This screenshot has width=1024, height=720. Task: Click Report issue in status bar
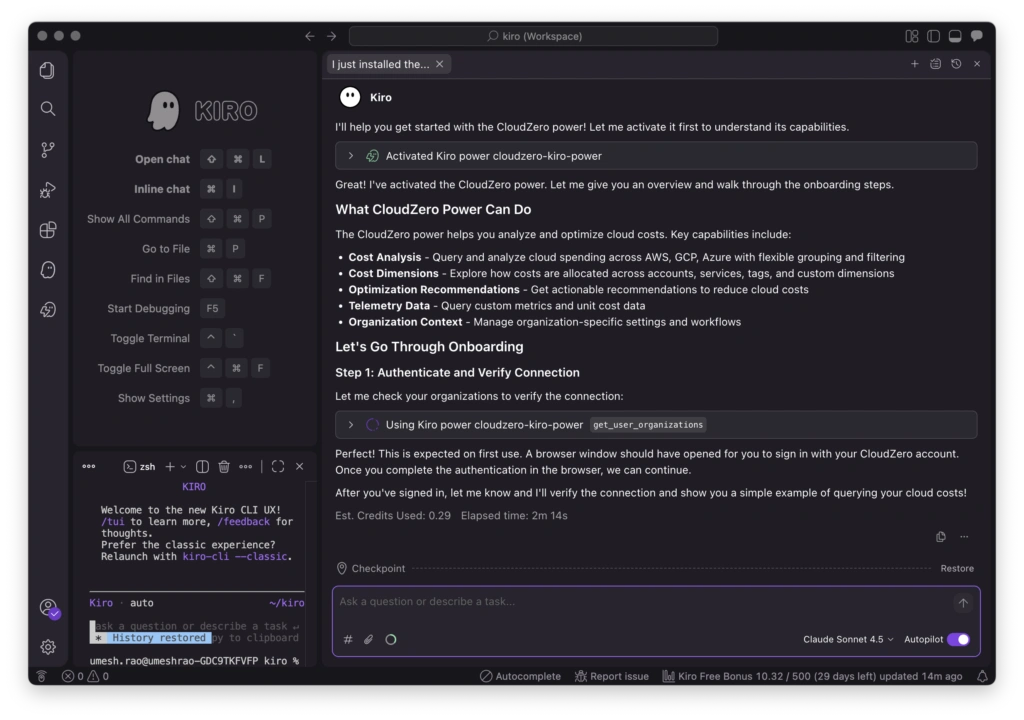pos(612,676)
